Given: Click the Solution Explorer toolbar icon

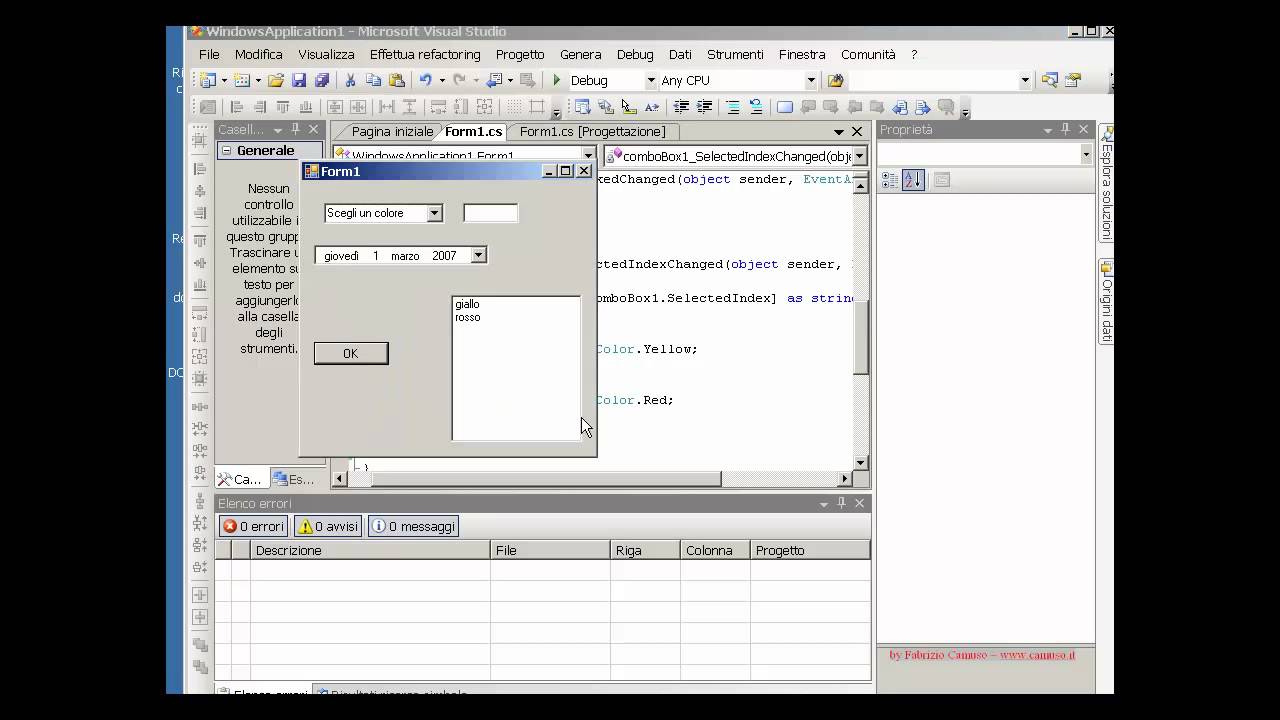Looking at the screenshot, I should click(1049, 80).
